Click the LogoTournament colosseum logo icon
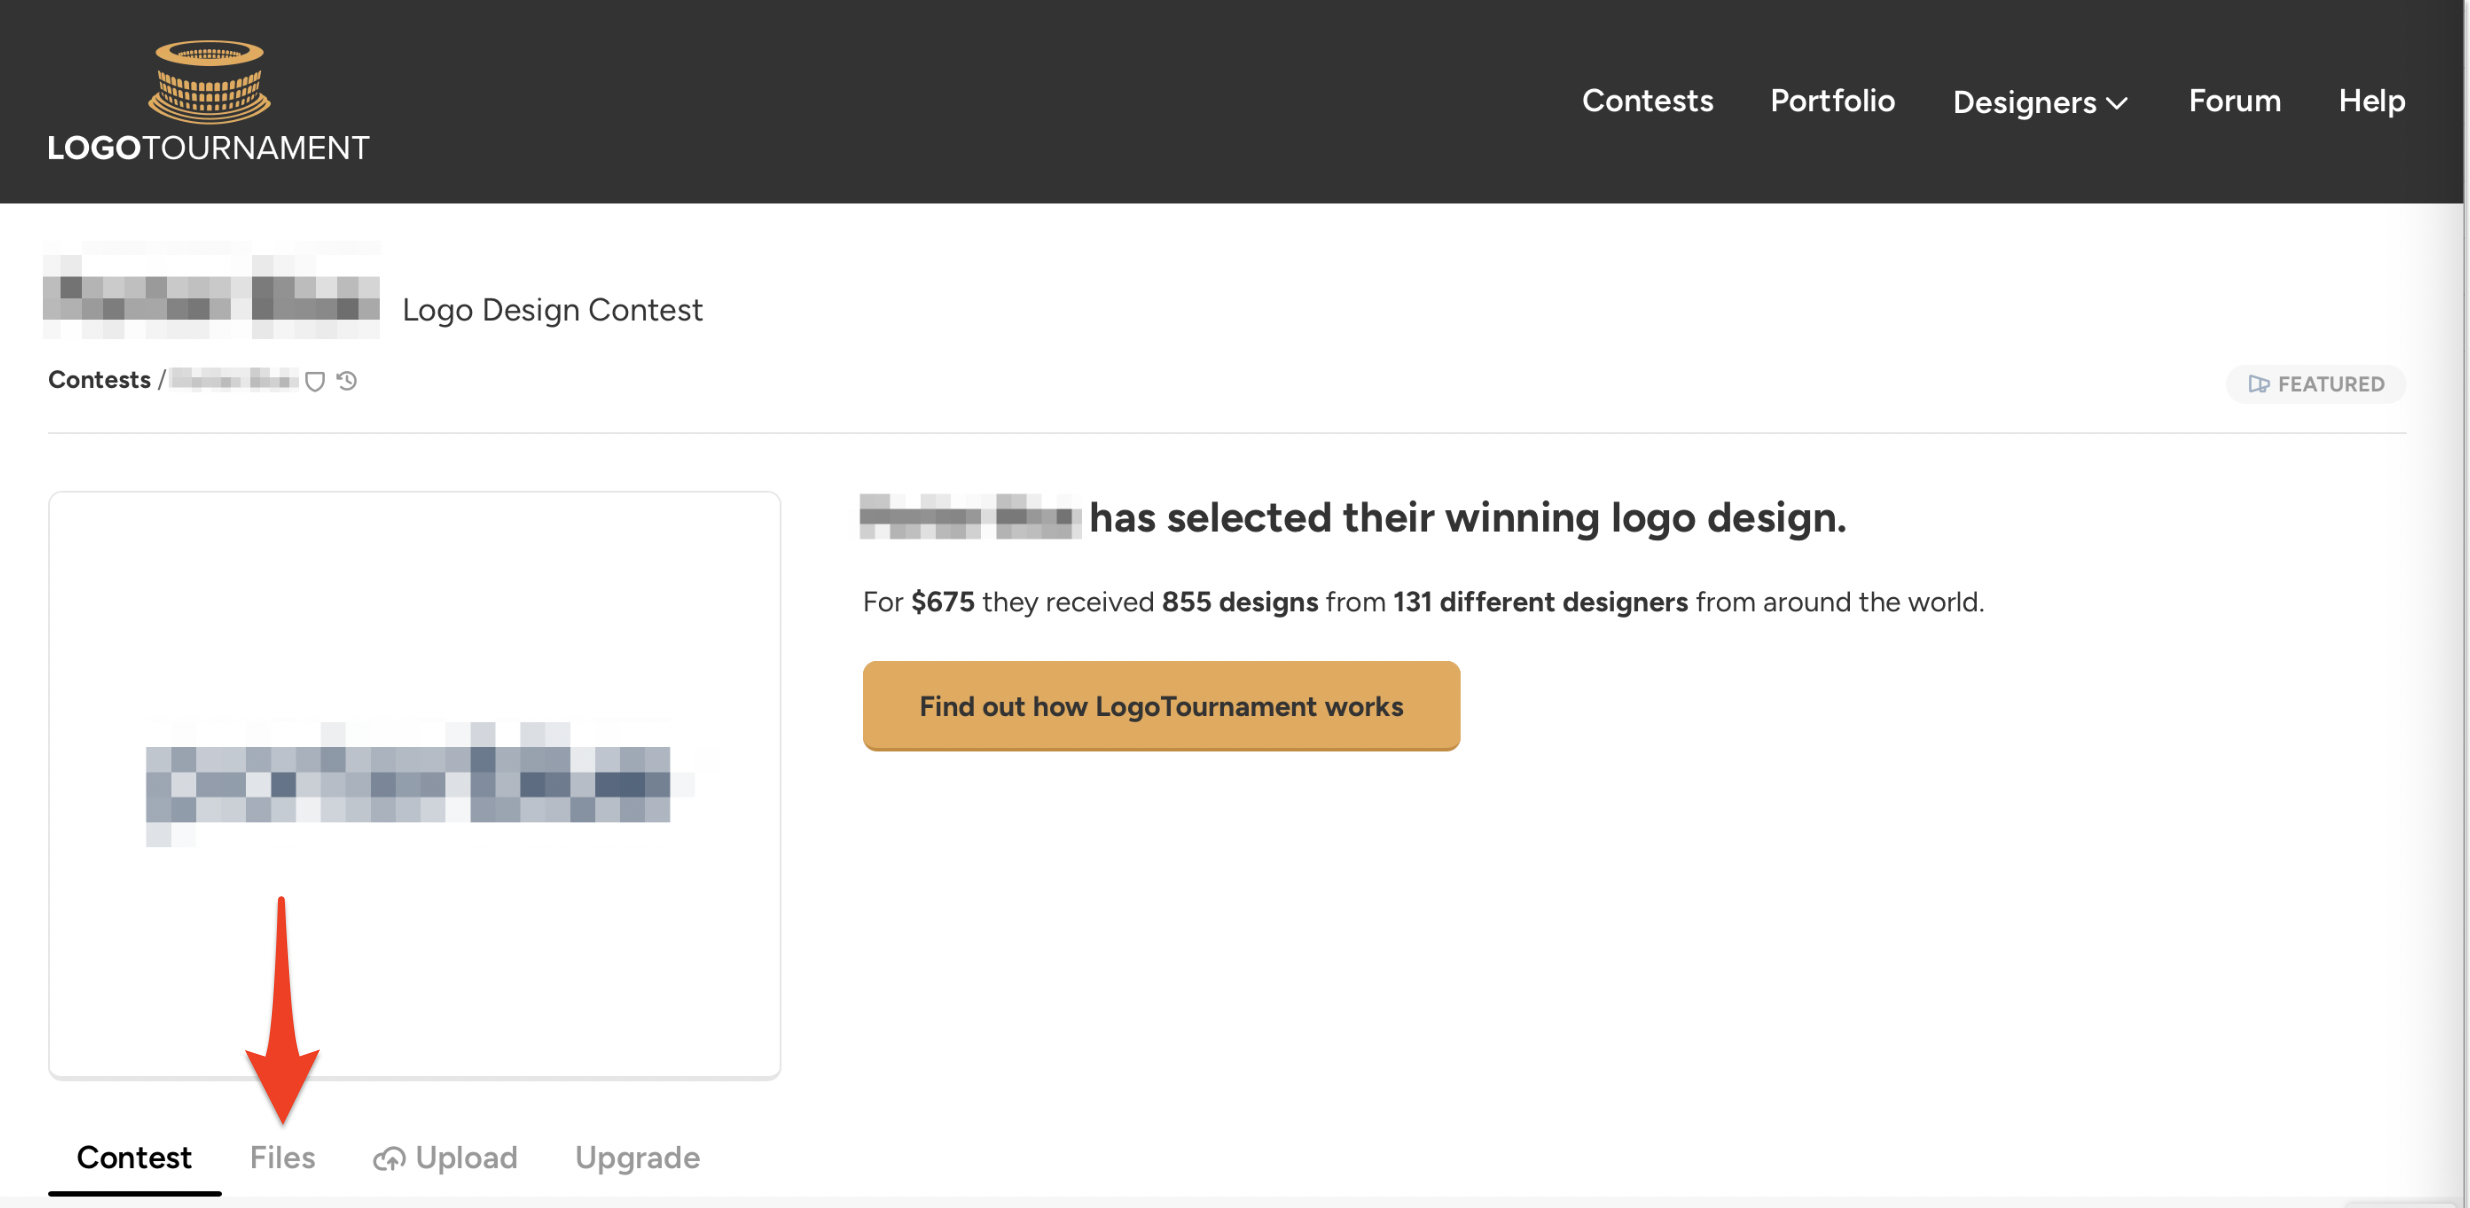This screenshot has width=2470, height=1208. point(209,82)
